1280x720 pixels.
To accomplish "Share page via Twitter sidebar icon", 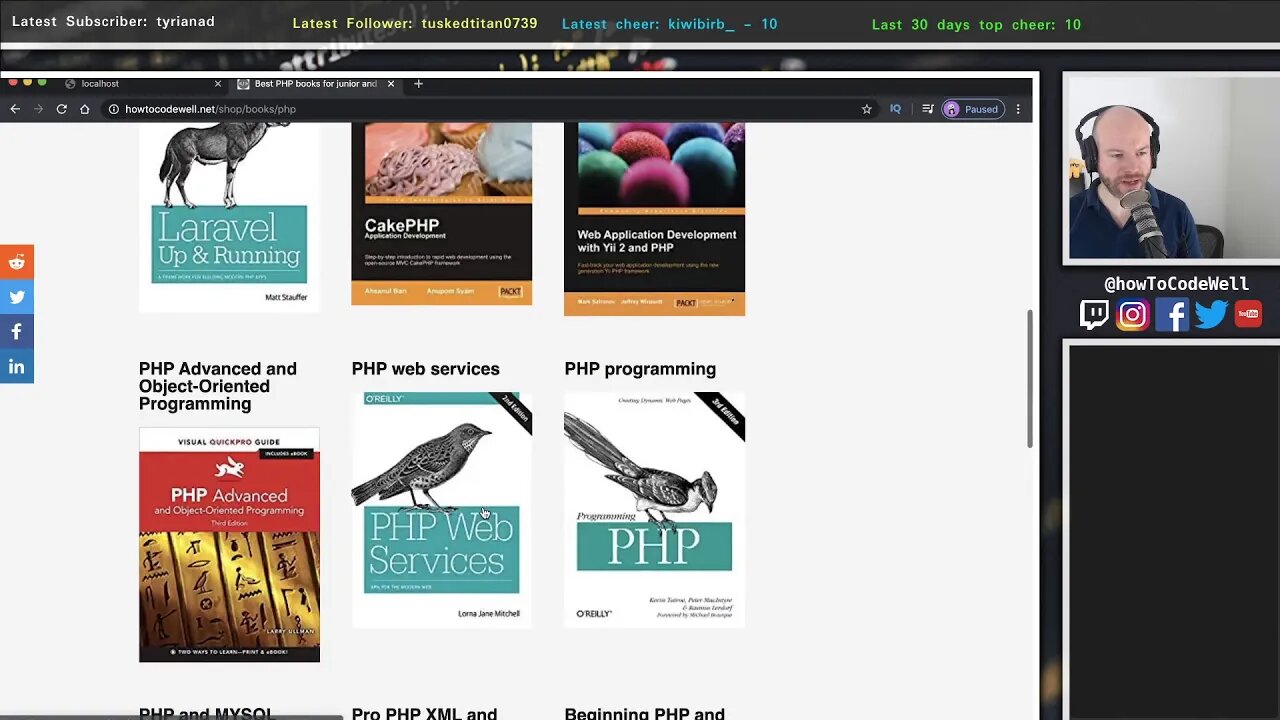I will [17, 297].
